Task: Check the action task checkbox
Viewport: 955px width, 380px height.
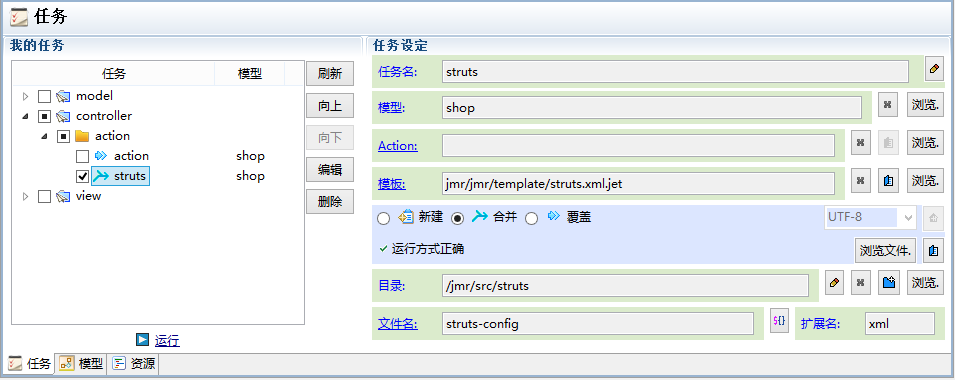Action: tap(82, 156)
